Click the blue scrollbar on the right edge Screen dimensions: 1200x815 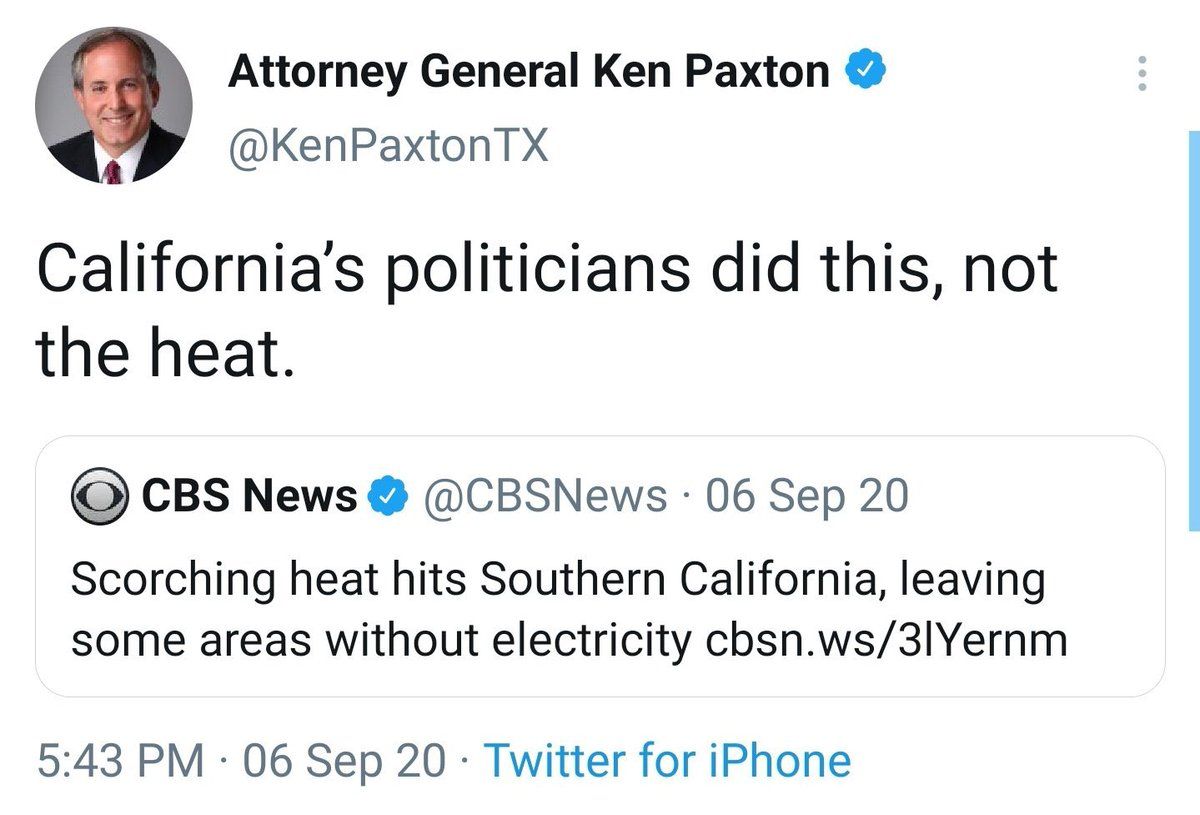pos(1193,330)
